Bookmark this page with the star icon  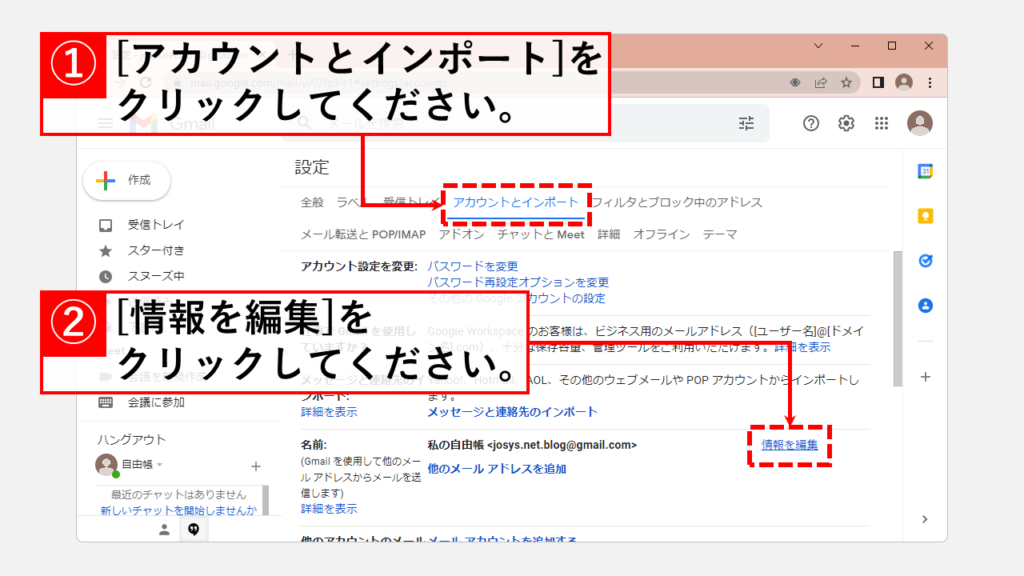pos(846,82)
